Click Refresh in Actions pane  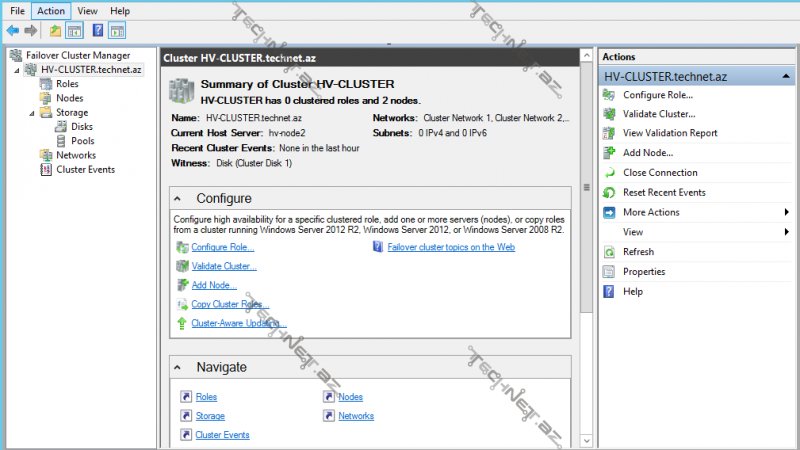point(638,252)
